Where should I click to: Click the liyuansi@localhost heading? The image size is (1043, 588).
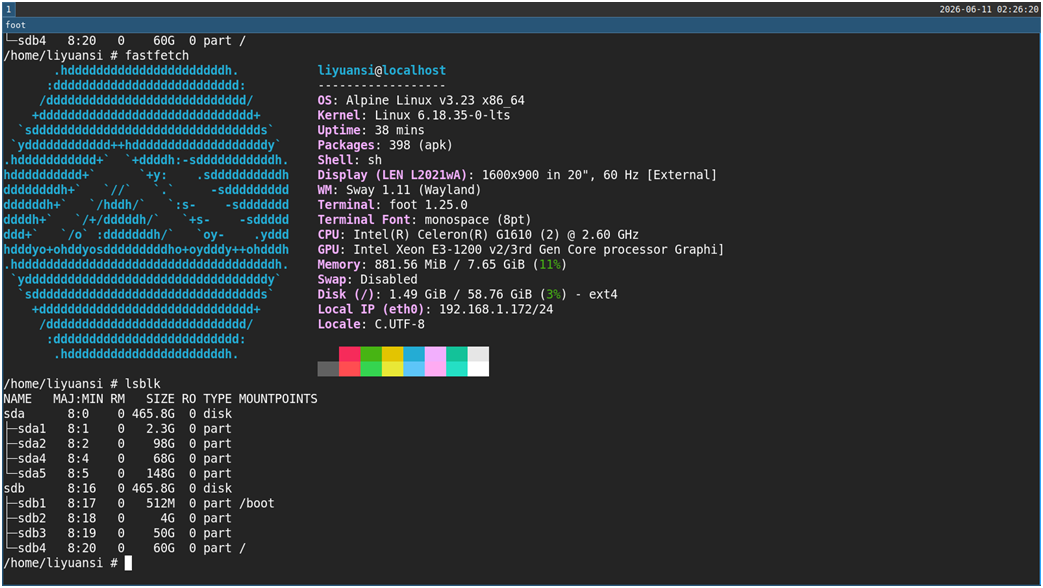(x=382, y=71)
